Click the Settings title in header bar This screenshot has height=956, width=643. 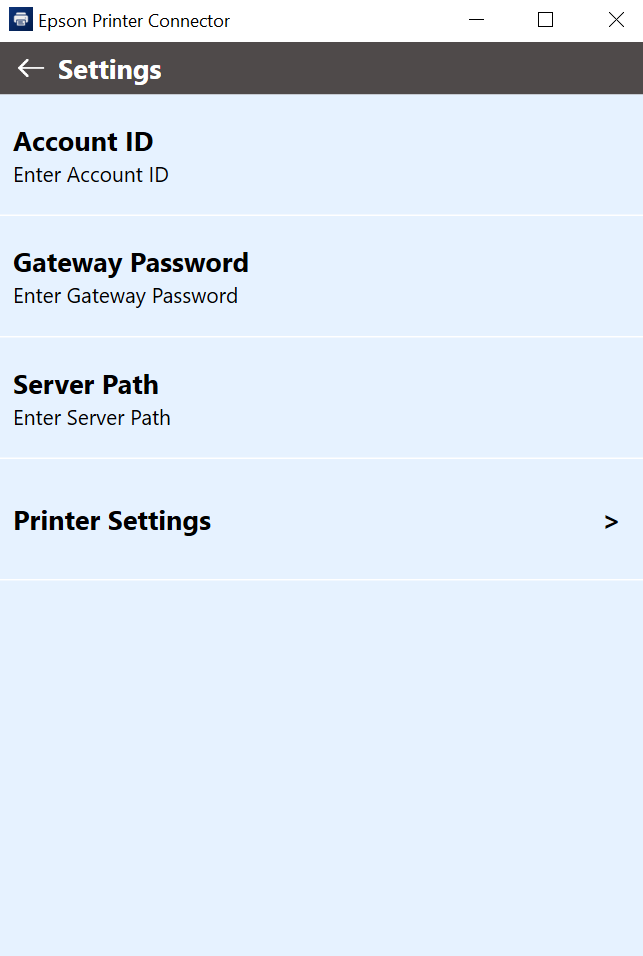[110, 70]
